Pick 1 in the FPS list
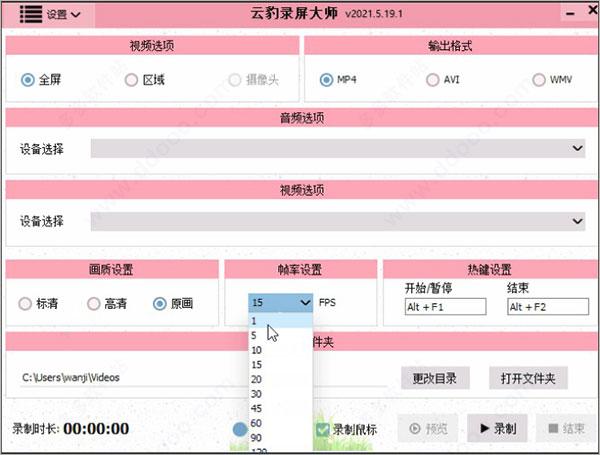Screen dimensions: 600x455 280,321
